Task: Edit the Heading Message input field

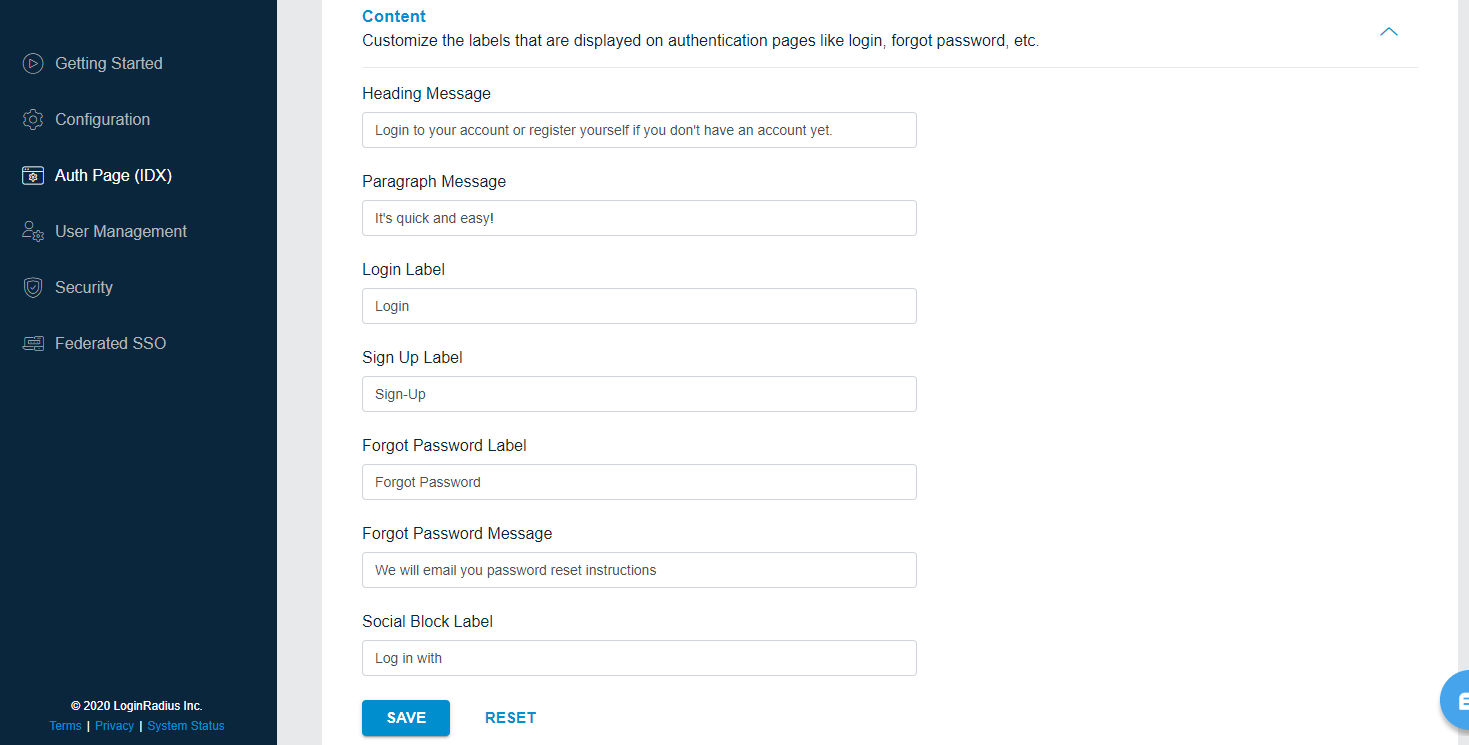Action: 639,130
